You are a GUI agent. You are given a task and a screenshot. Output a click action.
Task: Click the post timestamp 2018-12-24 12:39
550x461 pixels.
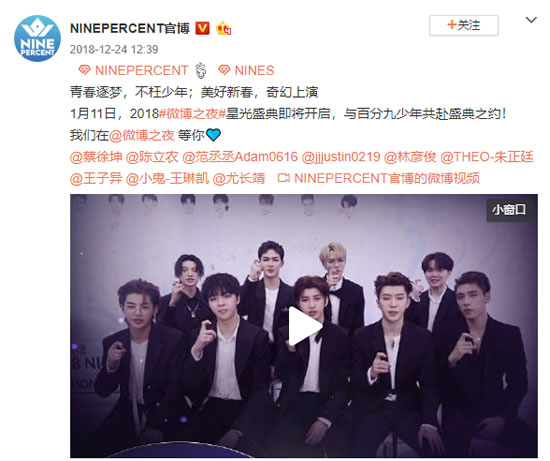[114, 49]
